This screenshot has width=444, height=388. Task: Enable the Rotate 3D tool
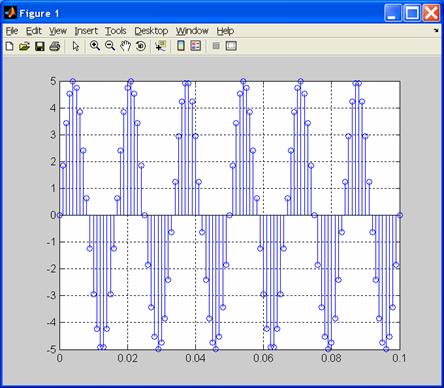pos(141,46)
